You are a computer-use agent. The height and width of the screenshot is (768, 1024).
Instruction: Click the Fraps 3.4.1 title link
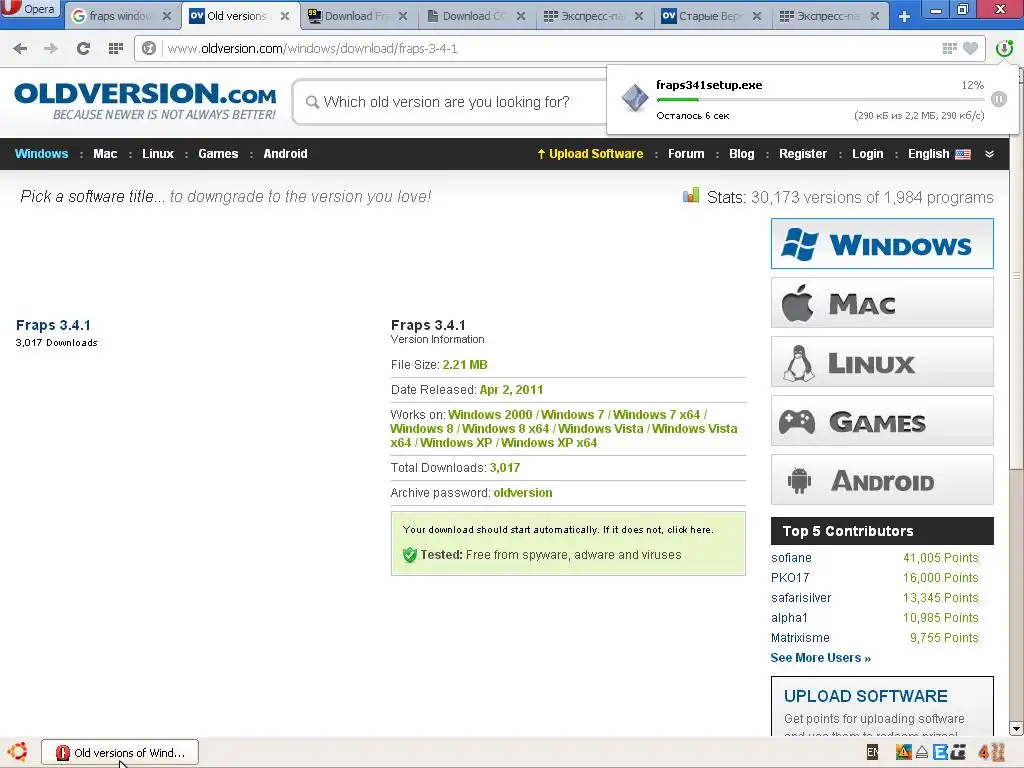[54, 325]
